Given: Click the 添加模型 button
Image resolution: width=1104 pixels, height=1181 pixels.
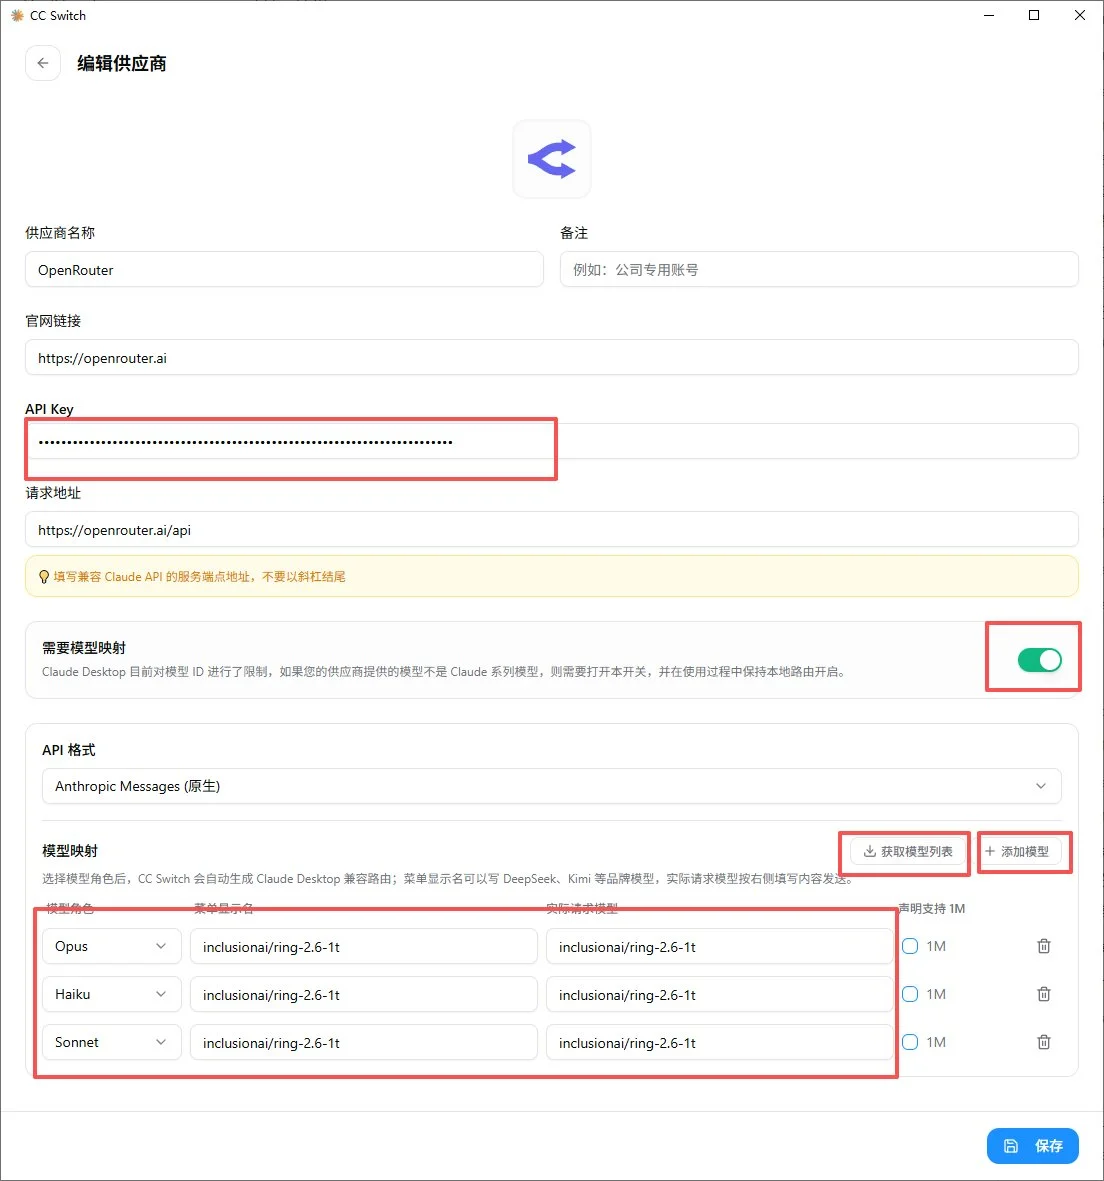Looking at the screenshot, I should pyautogui.click(x=1017, y=852).
